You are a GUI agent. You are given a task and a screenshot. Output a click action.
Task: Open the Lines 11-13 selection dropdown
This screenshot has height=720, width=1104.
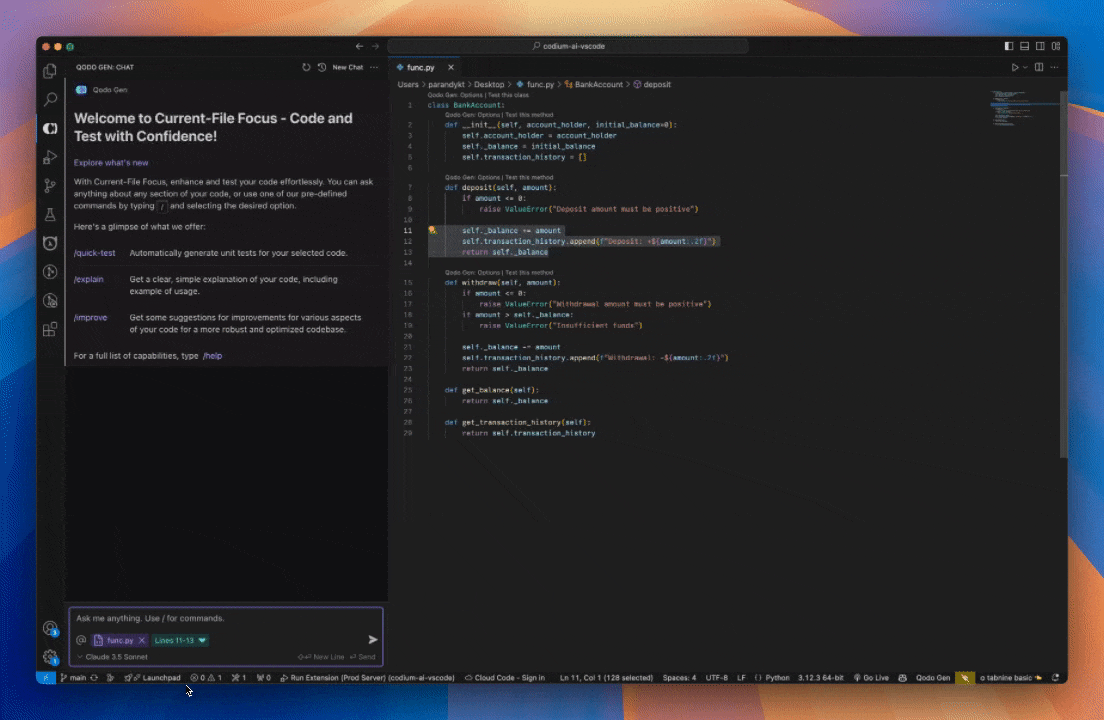pyautogui.click(x=180, y=640)
